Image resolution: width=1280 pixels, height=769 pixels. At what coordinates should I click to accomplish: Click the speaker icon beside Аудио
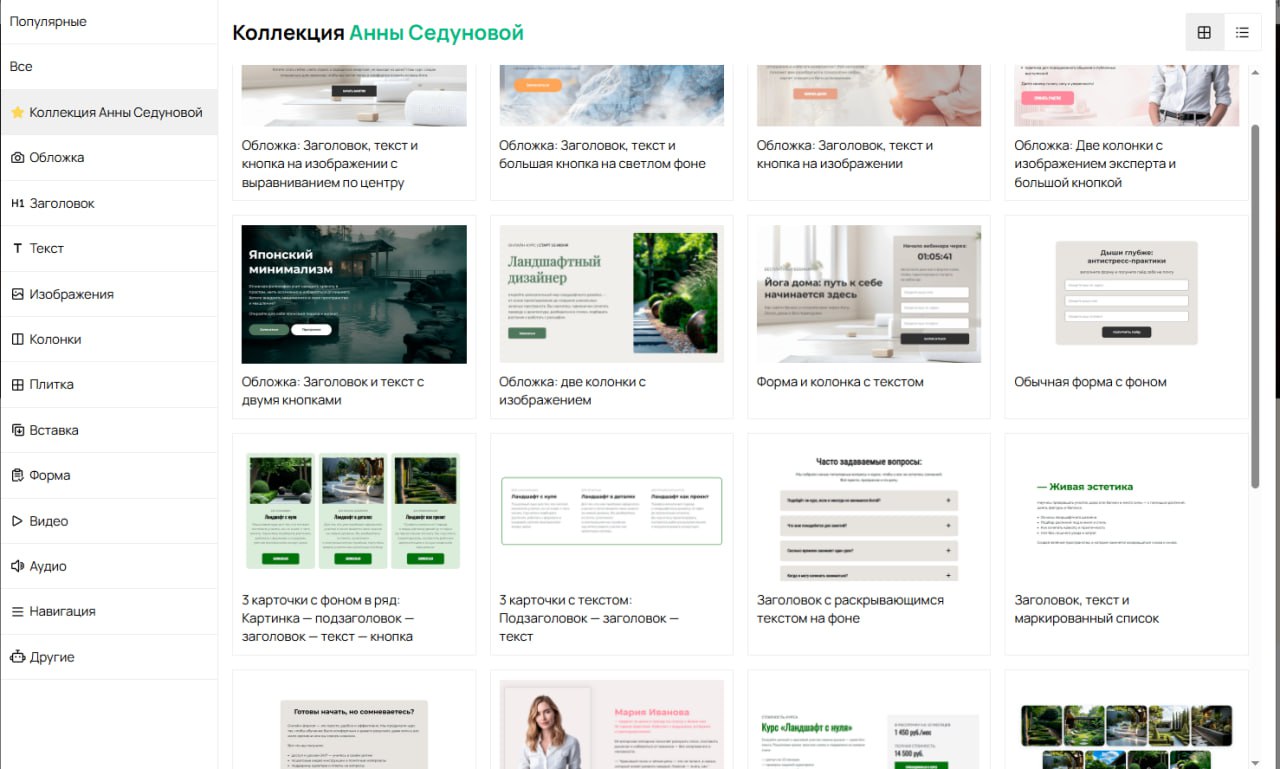click(17, 566)
